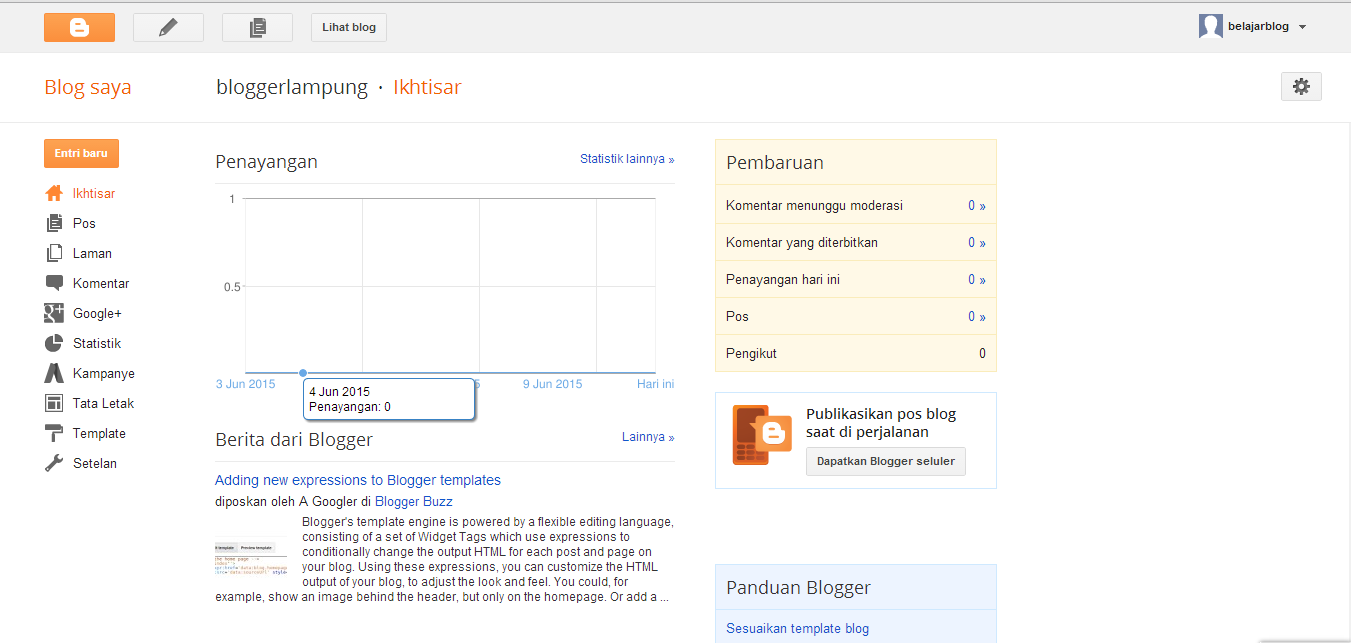Go to Statistik in the sidebar

tap(97, 343)
